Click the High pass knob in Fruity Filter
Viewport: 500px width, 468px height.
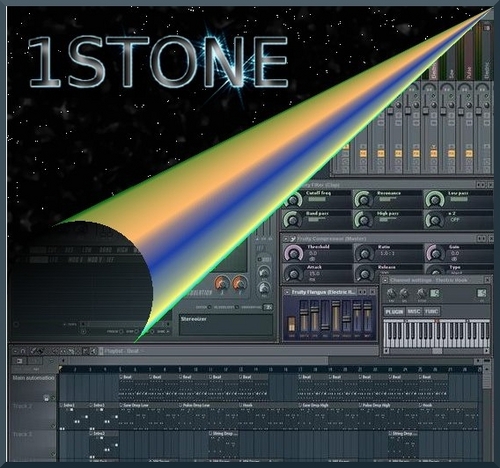364,220
